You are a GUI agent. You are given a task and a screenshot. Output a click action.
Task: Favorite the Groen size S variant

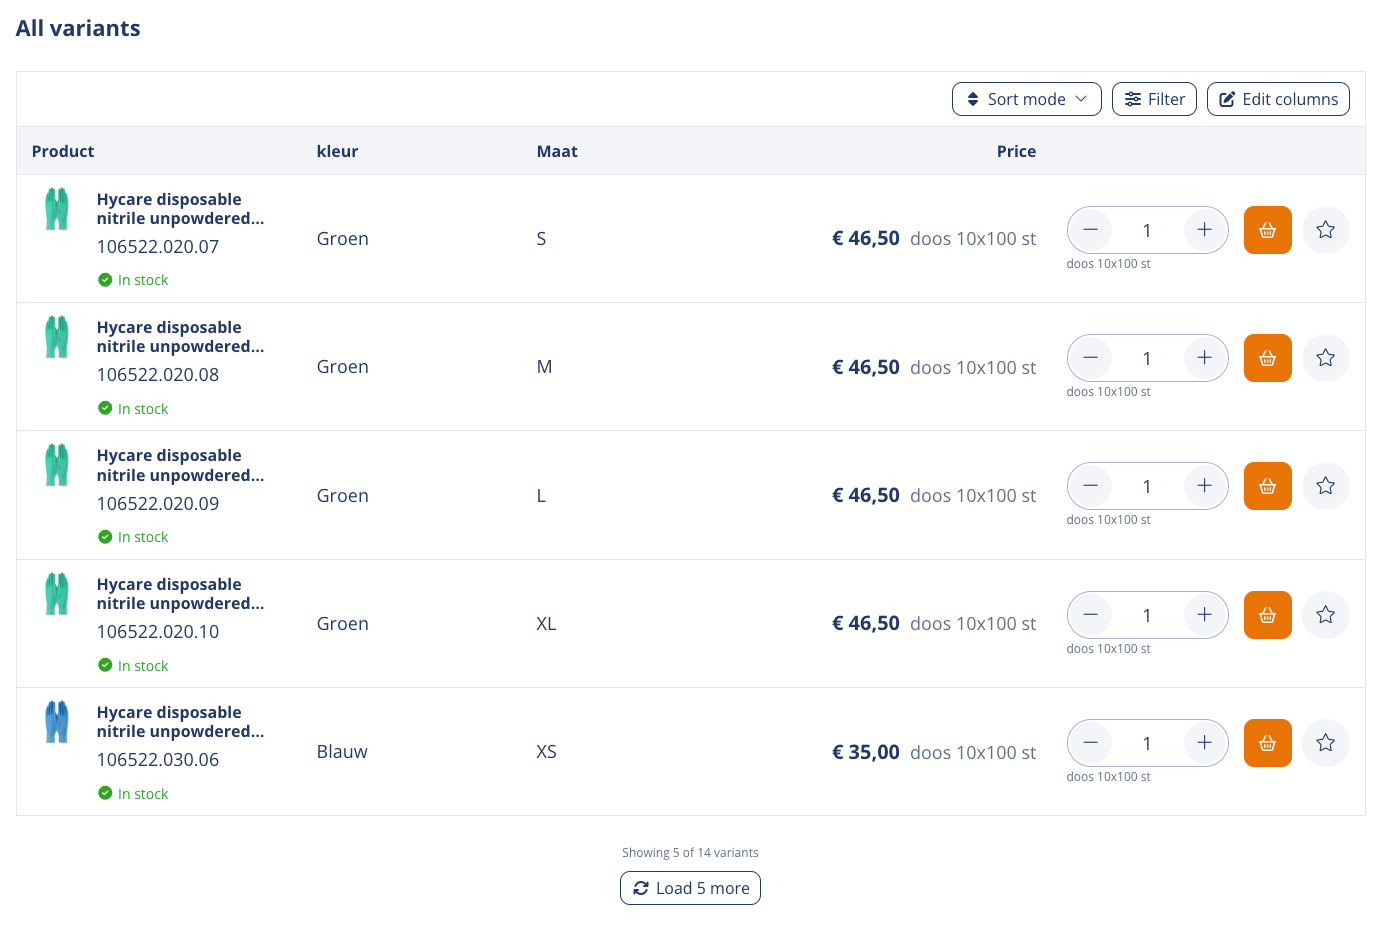click(x=1326, y=230)
